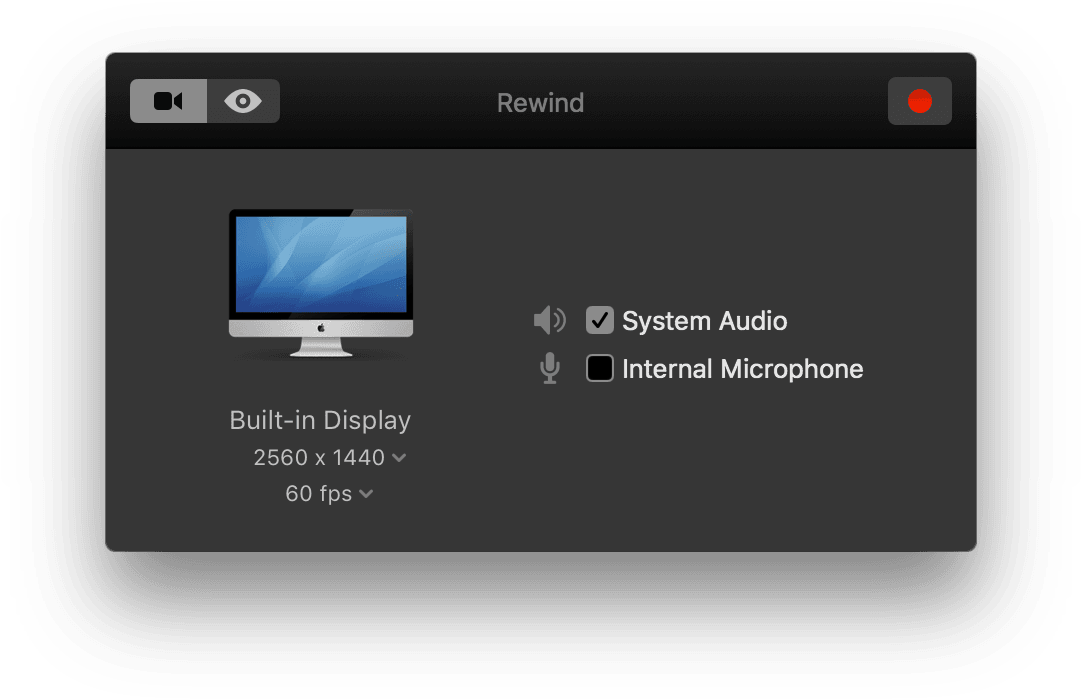Expand the resolution chevron next to 2560 x 1440
1081x699 pixels.
coord(399,457)
